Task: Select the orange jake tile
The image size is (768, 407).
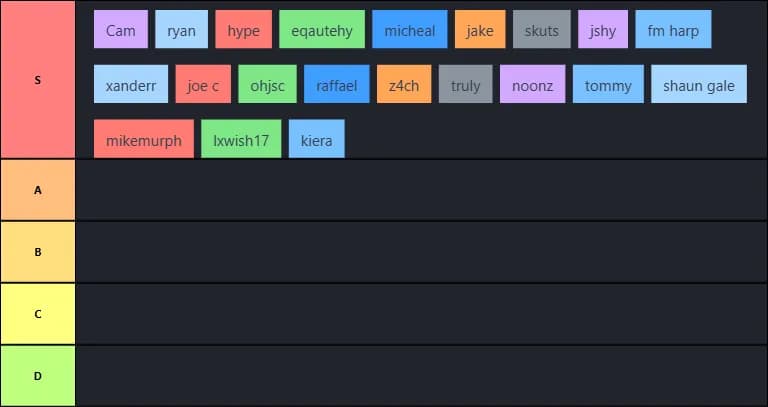Action: tap(480, 30)
